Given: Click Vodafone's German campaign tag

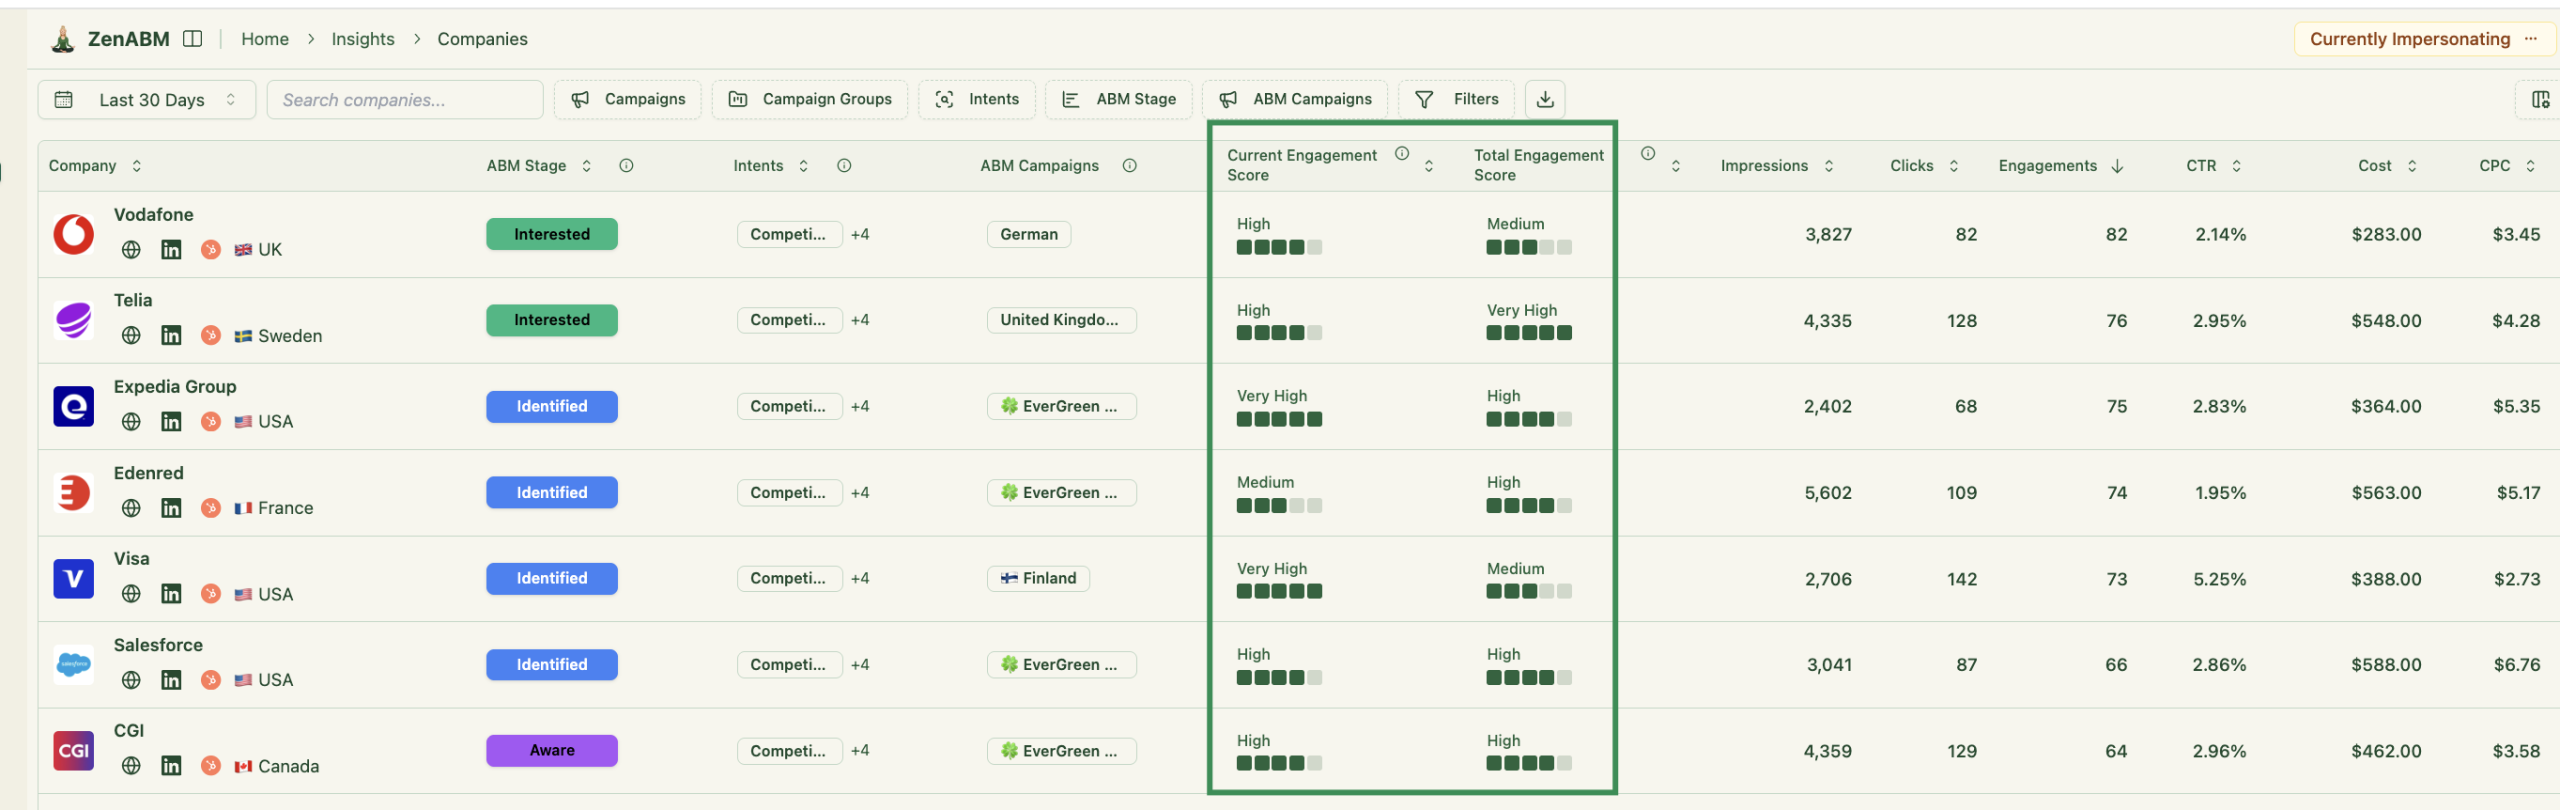Looking at the screenshot, I should pos(1029,234).
